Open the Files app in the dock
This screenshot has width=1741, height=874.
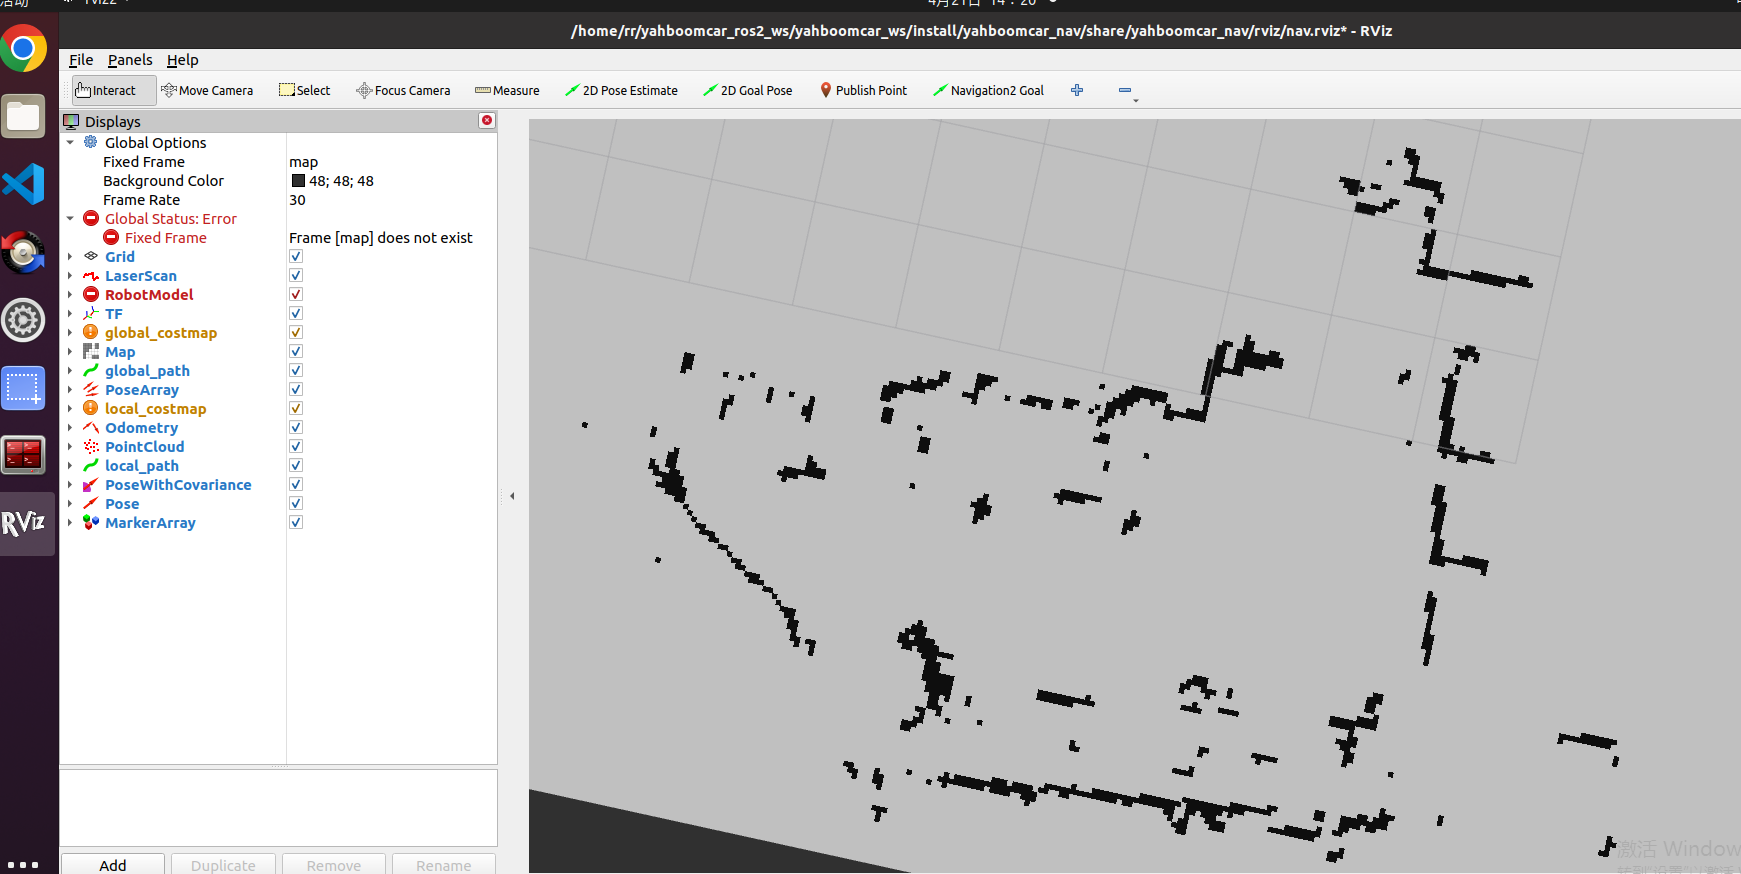tap(23, 116)
